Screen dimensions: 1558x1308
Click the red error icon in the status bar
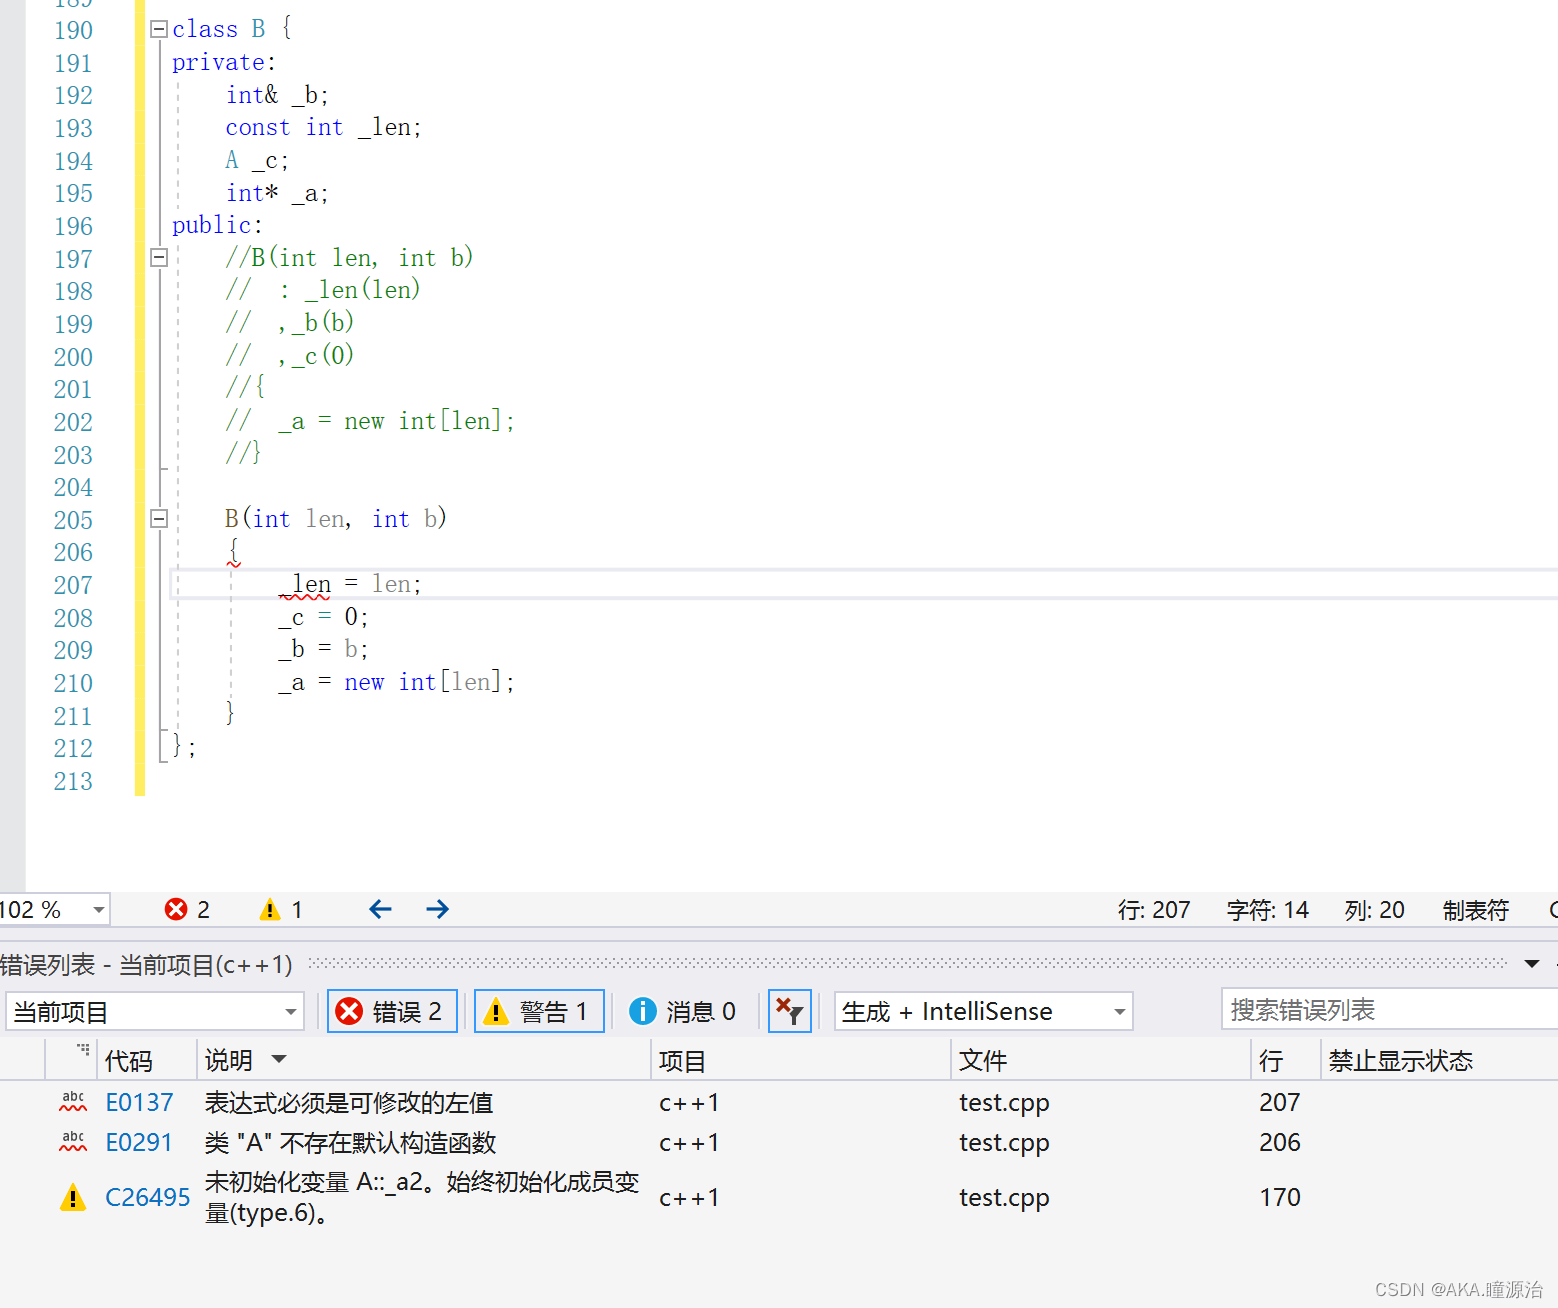click(x=174, y=909)
